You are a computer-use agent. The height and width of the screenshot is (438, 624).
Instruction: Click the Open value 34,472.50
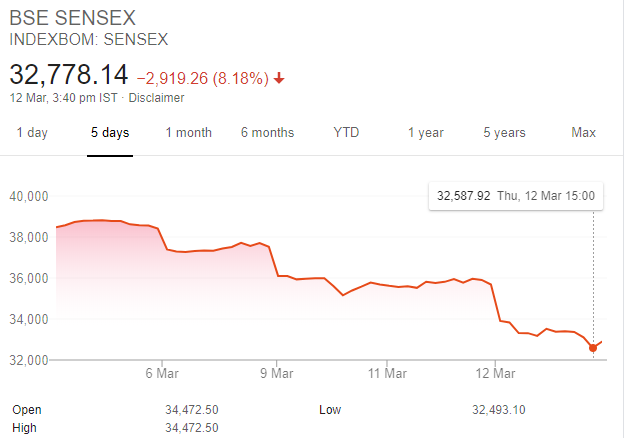point(192,409)
